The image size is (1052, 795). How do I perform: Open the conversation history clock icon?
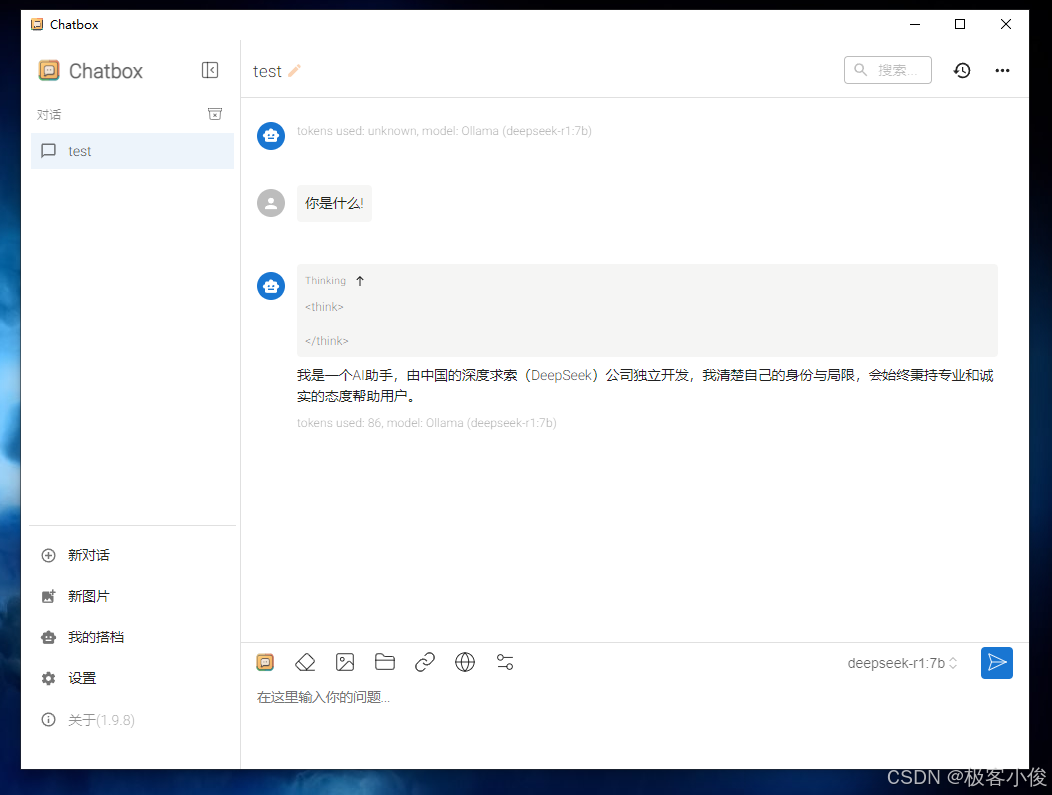(x=962, y=70)
